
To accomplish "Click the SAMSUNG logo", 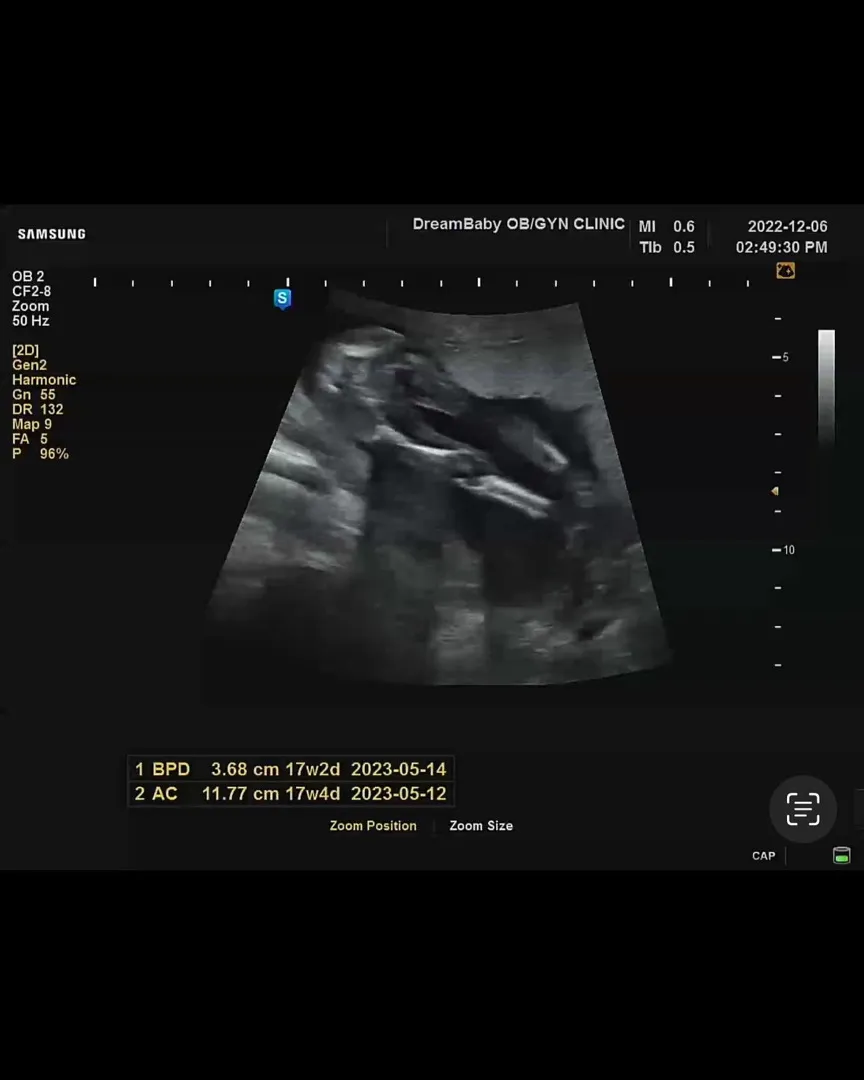I will tap(52, 234).
